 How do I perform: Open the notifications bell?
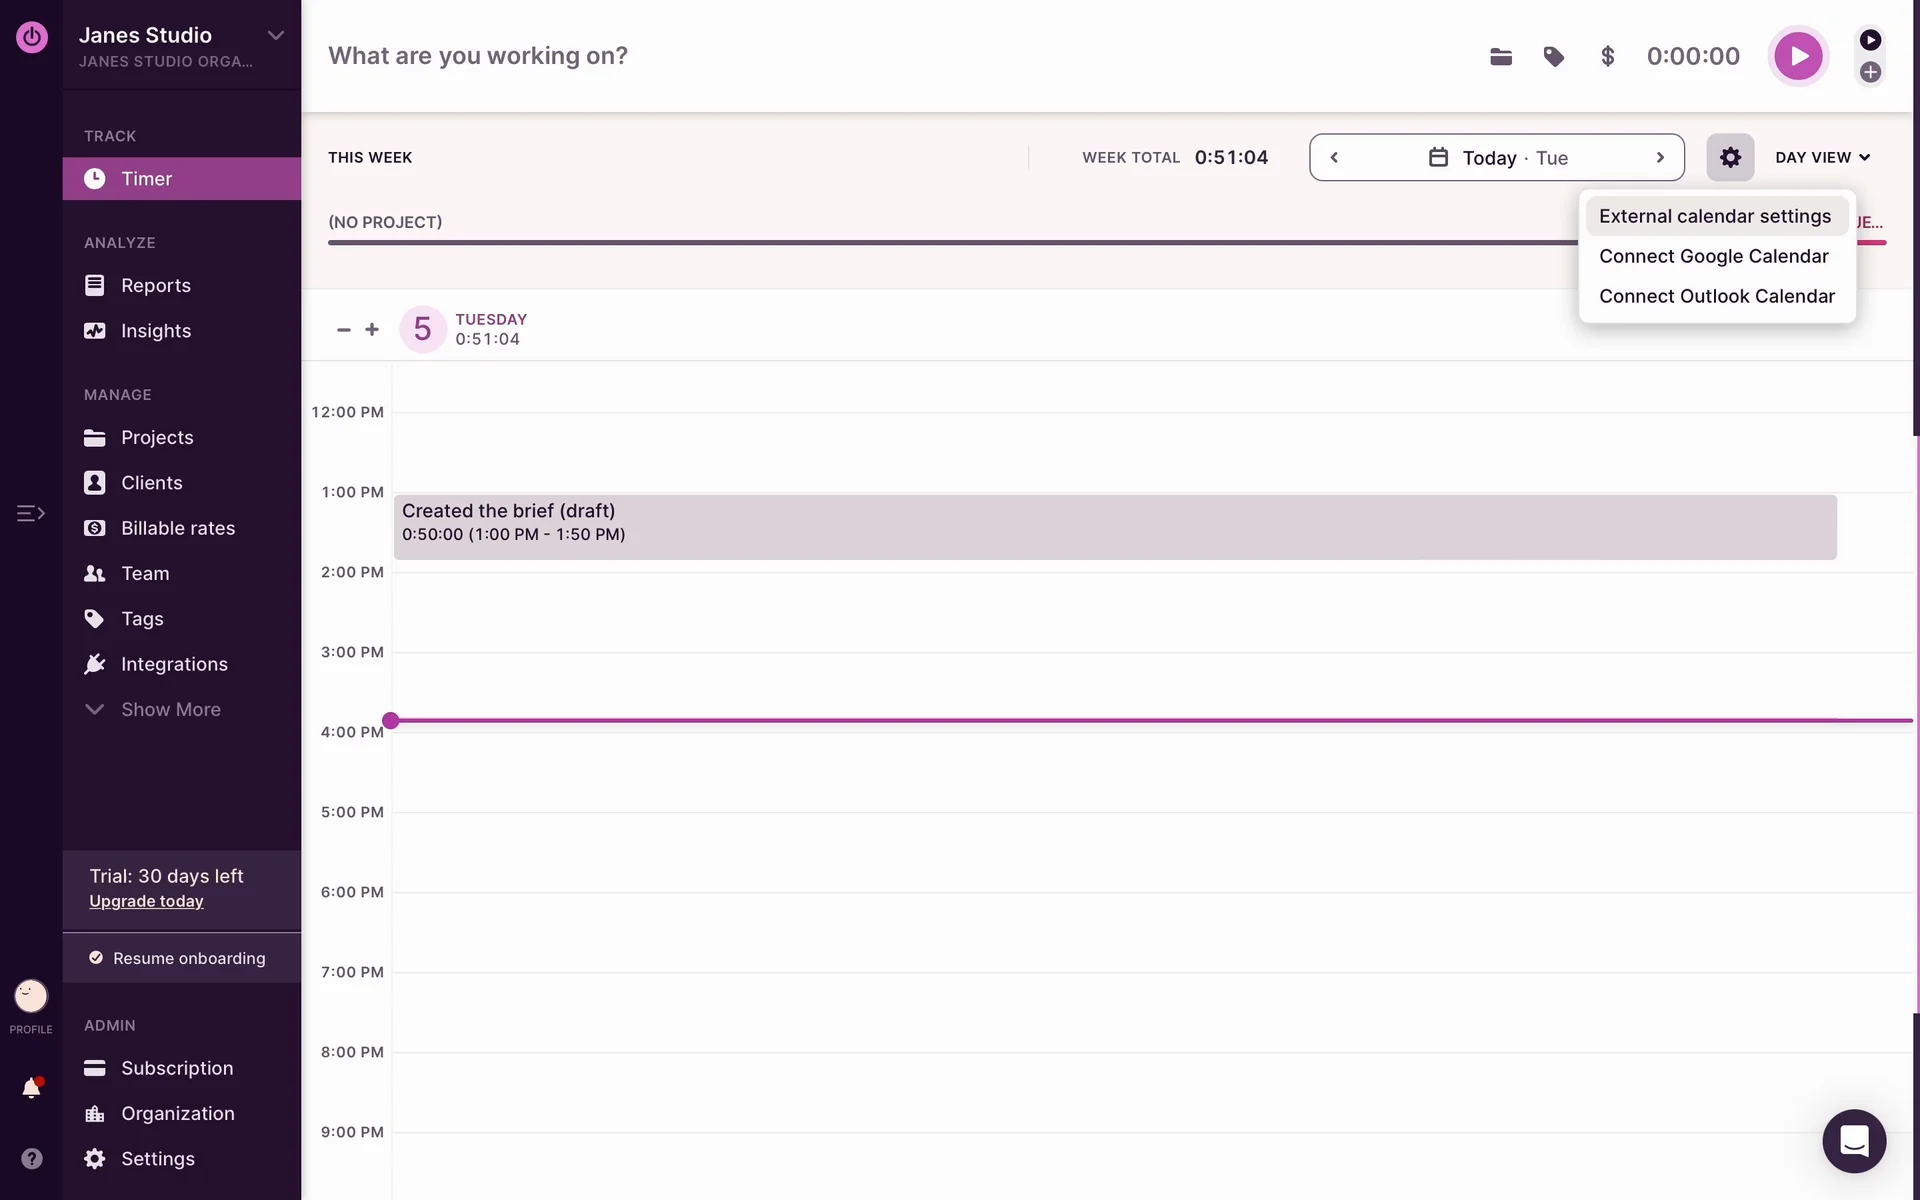point(31,1088)
